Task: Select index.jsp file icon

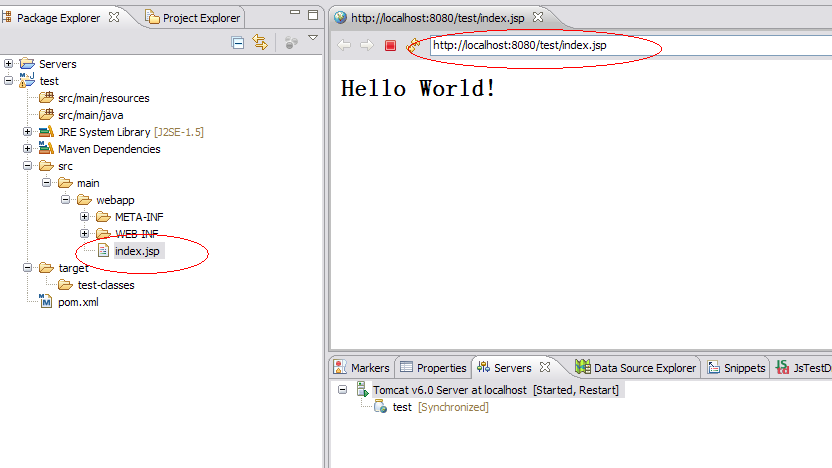Action: (x=103, y=250)
